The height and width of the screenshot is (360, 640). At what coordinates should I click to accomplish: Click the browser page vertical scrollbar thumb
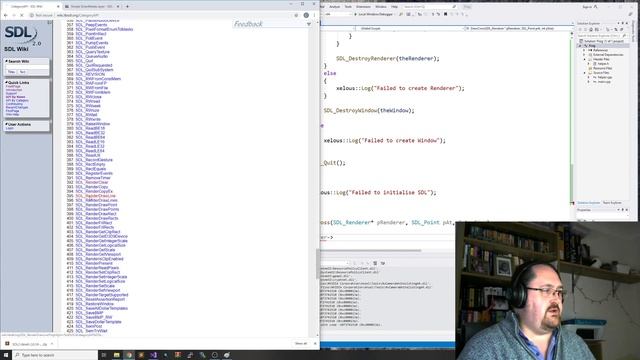click(x=318, y=264)
